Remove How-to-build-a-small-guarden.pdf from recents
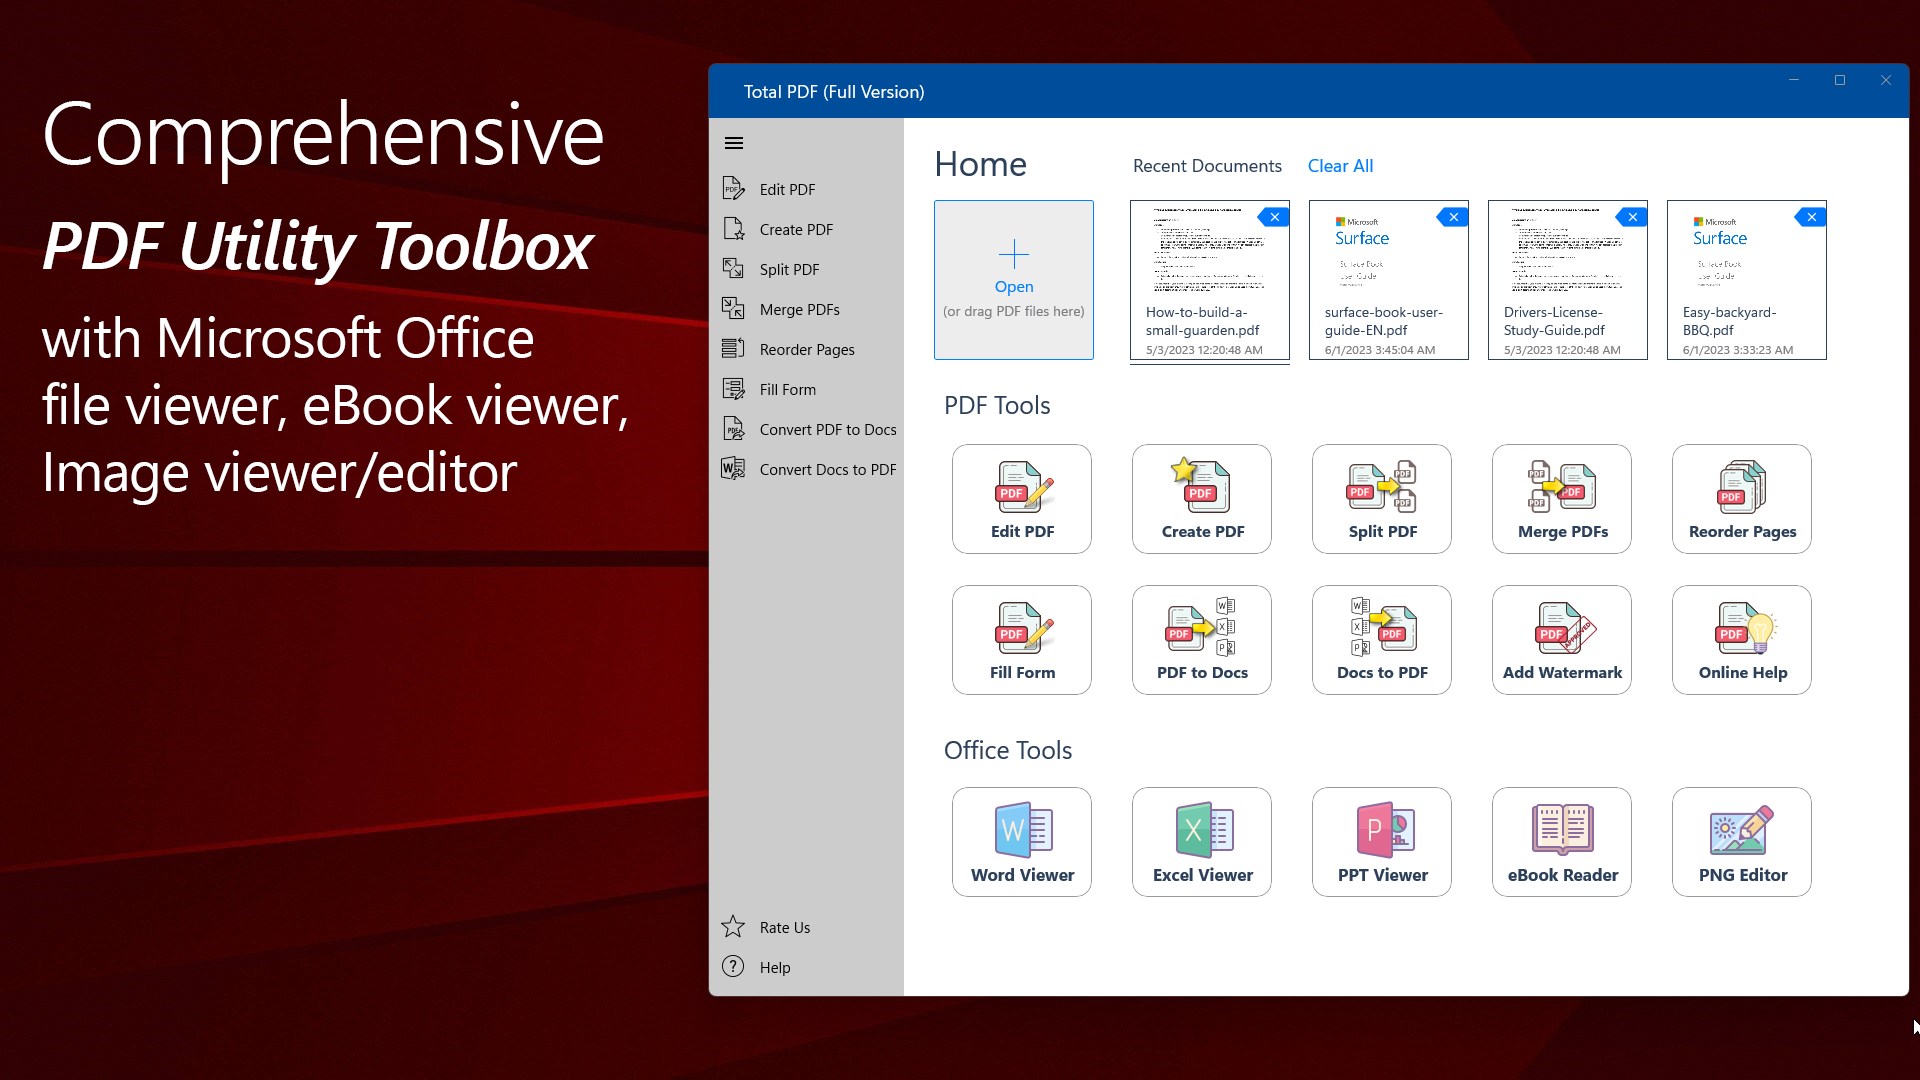 coord(1274,217)
